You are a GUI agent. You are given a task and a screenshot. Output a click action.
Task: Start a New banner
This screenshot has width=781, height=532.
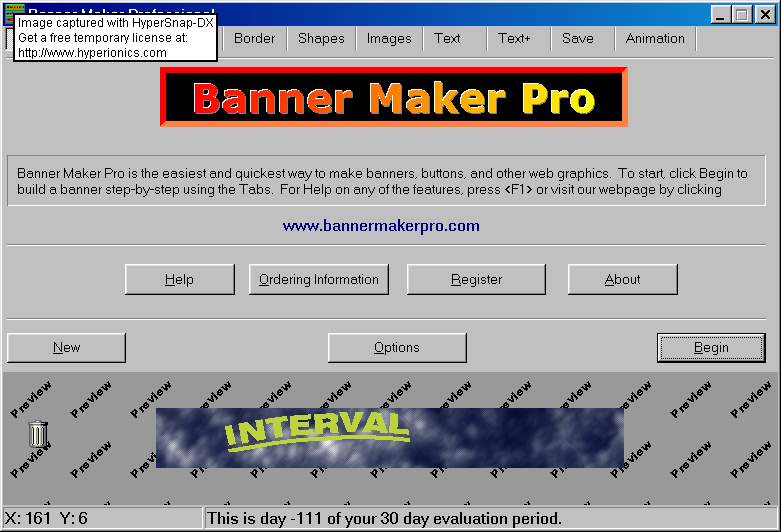click(x=66, y=348)
